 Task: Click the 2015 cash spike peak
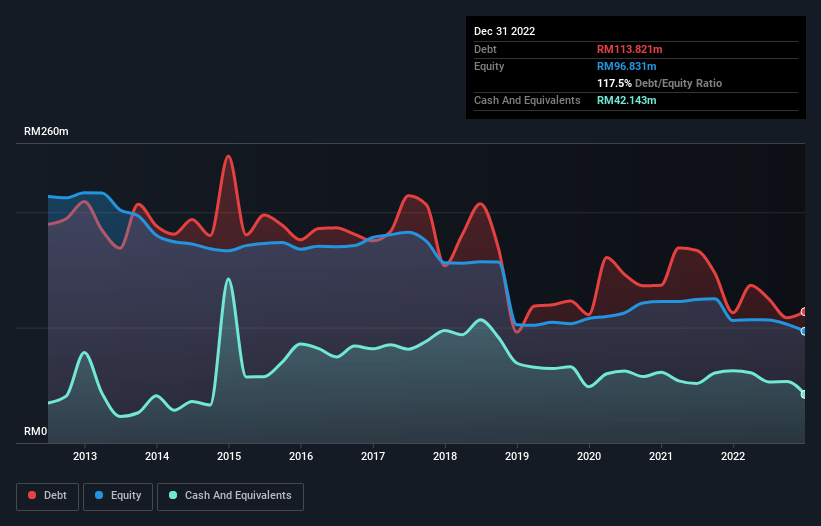[x=228, y=279]
